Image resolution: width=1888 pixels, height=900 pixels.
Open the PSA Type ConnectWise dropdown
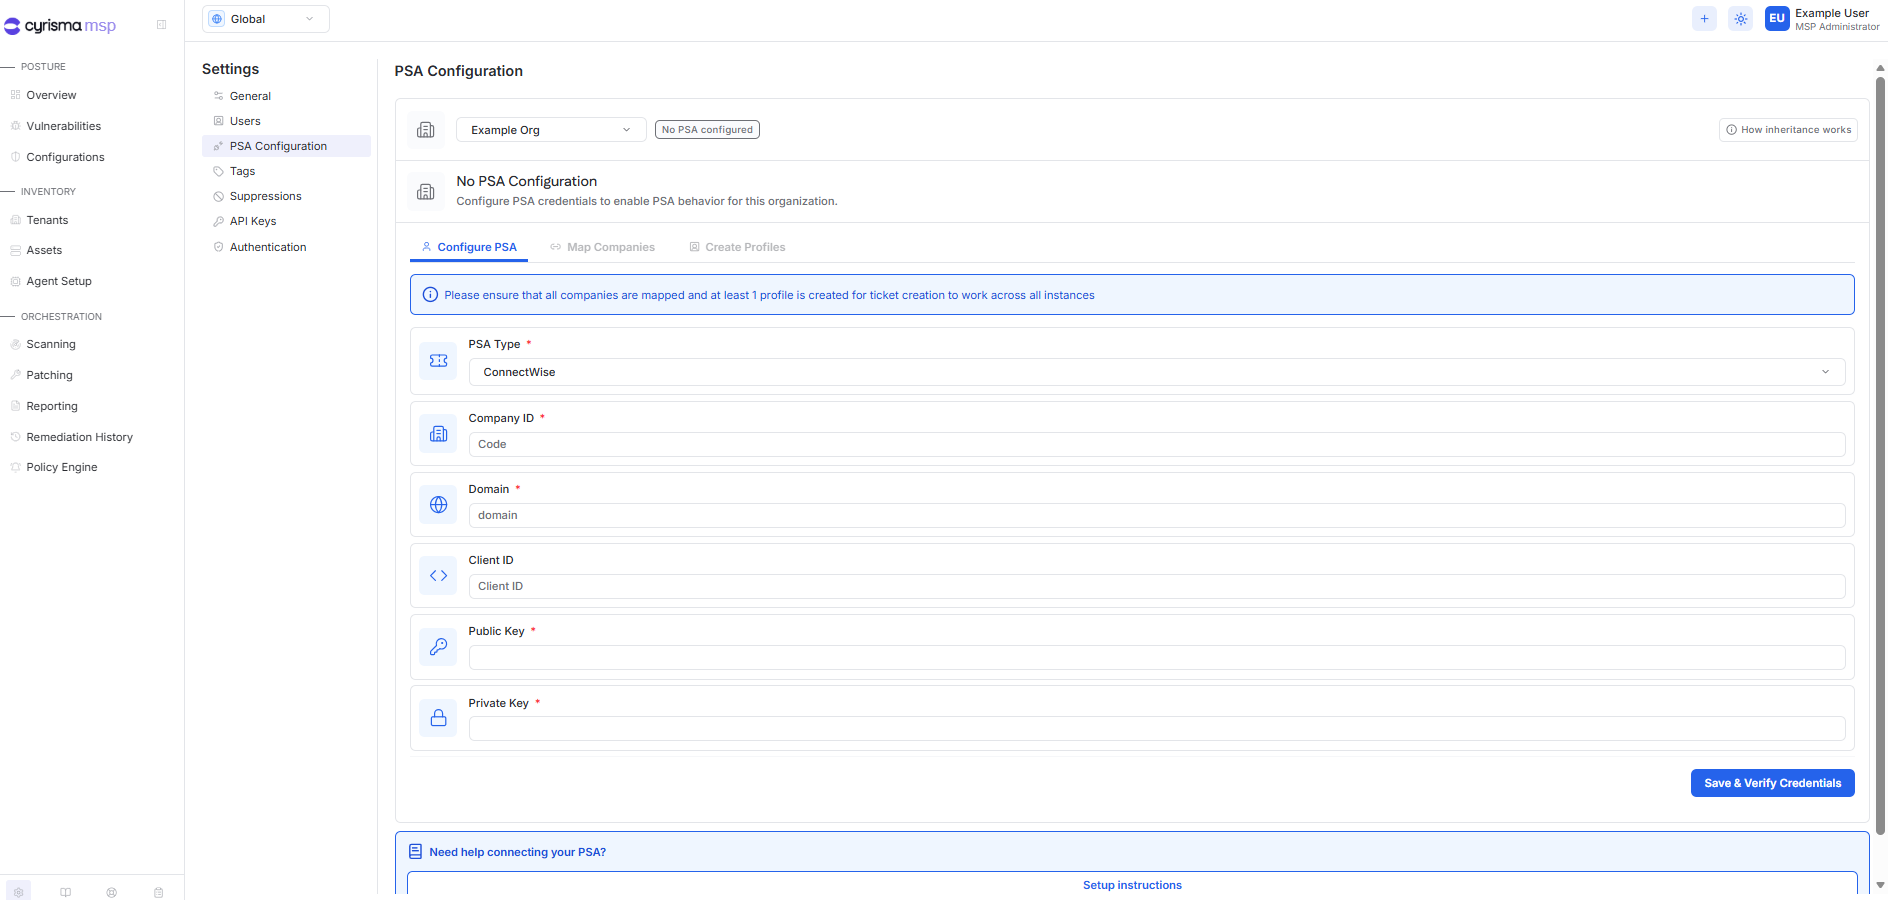click(1156, 372)
